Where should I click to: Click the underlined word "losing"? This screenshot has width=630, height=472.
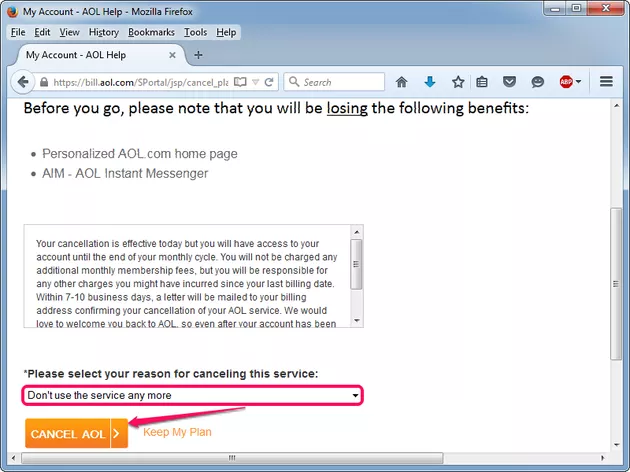click(x=347, y=108)
